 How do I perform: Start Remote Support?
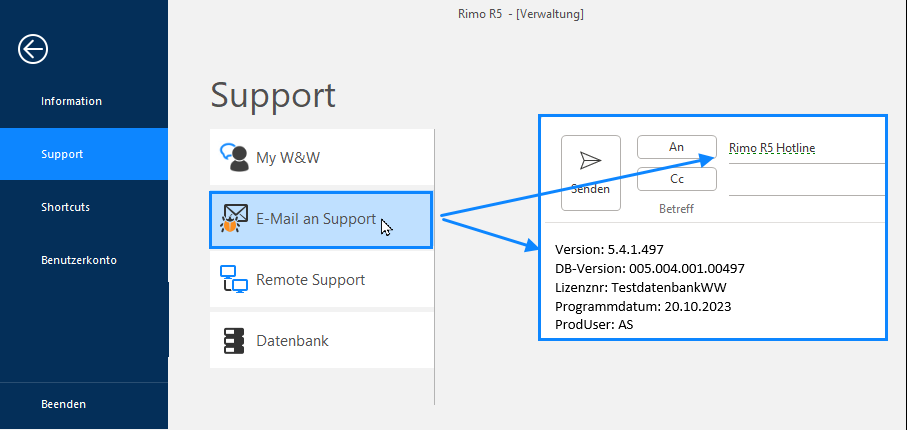click(322, 280)
